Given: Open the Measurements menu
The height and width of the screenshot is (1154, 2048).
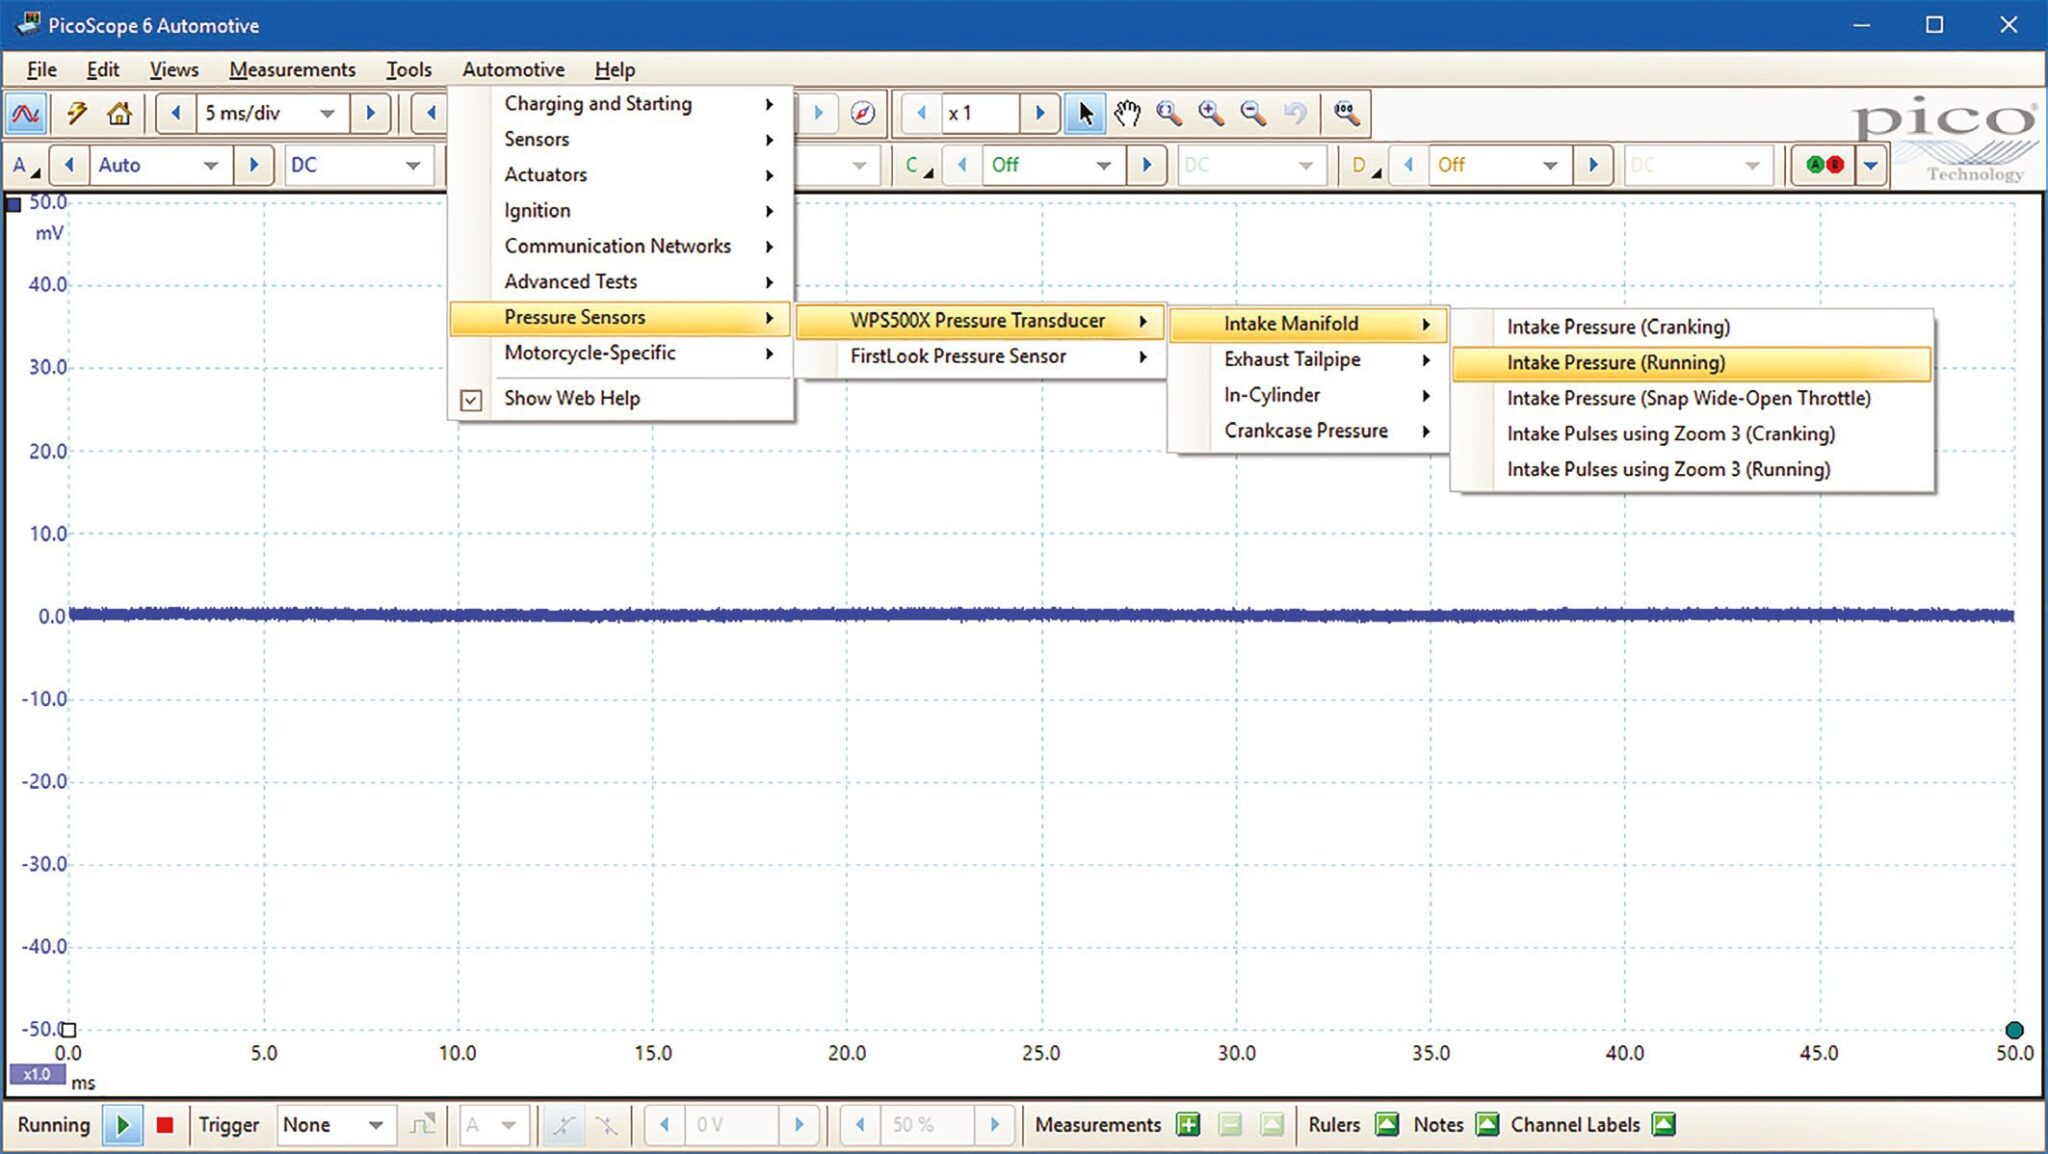Looking at the screenshot, I should pos(292,70).
